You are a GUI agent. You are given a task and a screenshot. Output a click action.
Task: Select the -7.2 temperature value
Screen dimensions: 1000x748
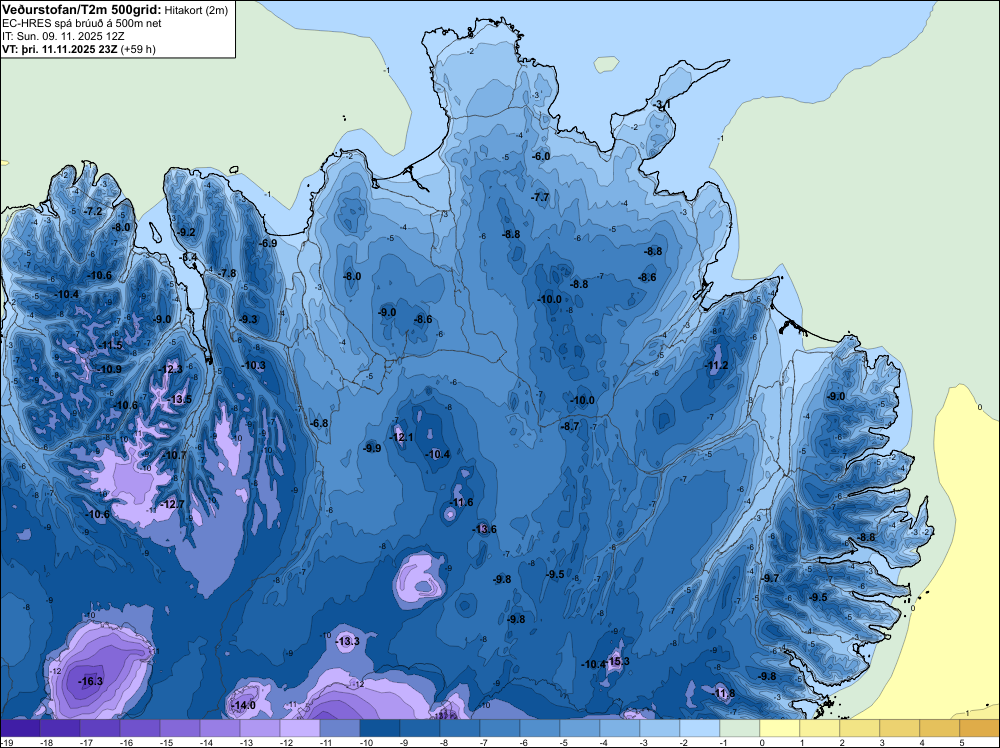point(94,211)
